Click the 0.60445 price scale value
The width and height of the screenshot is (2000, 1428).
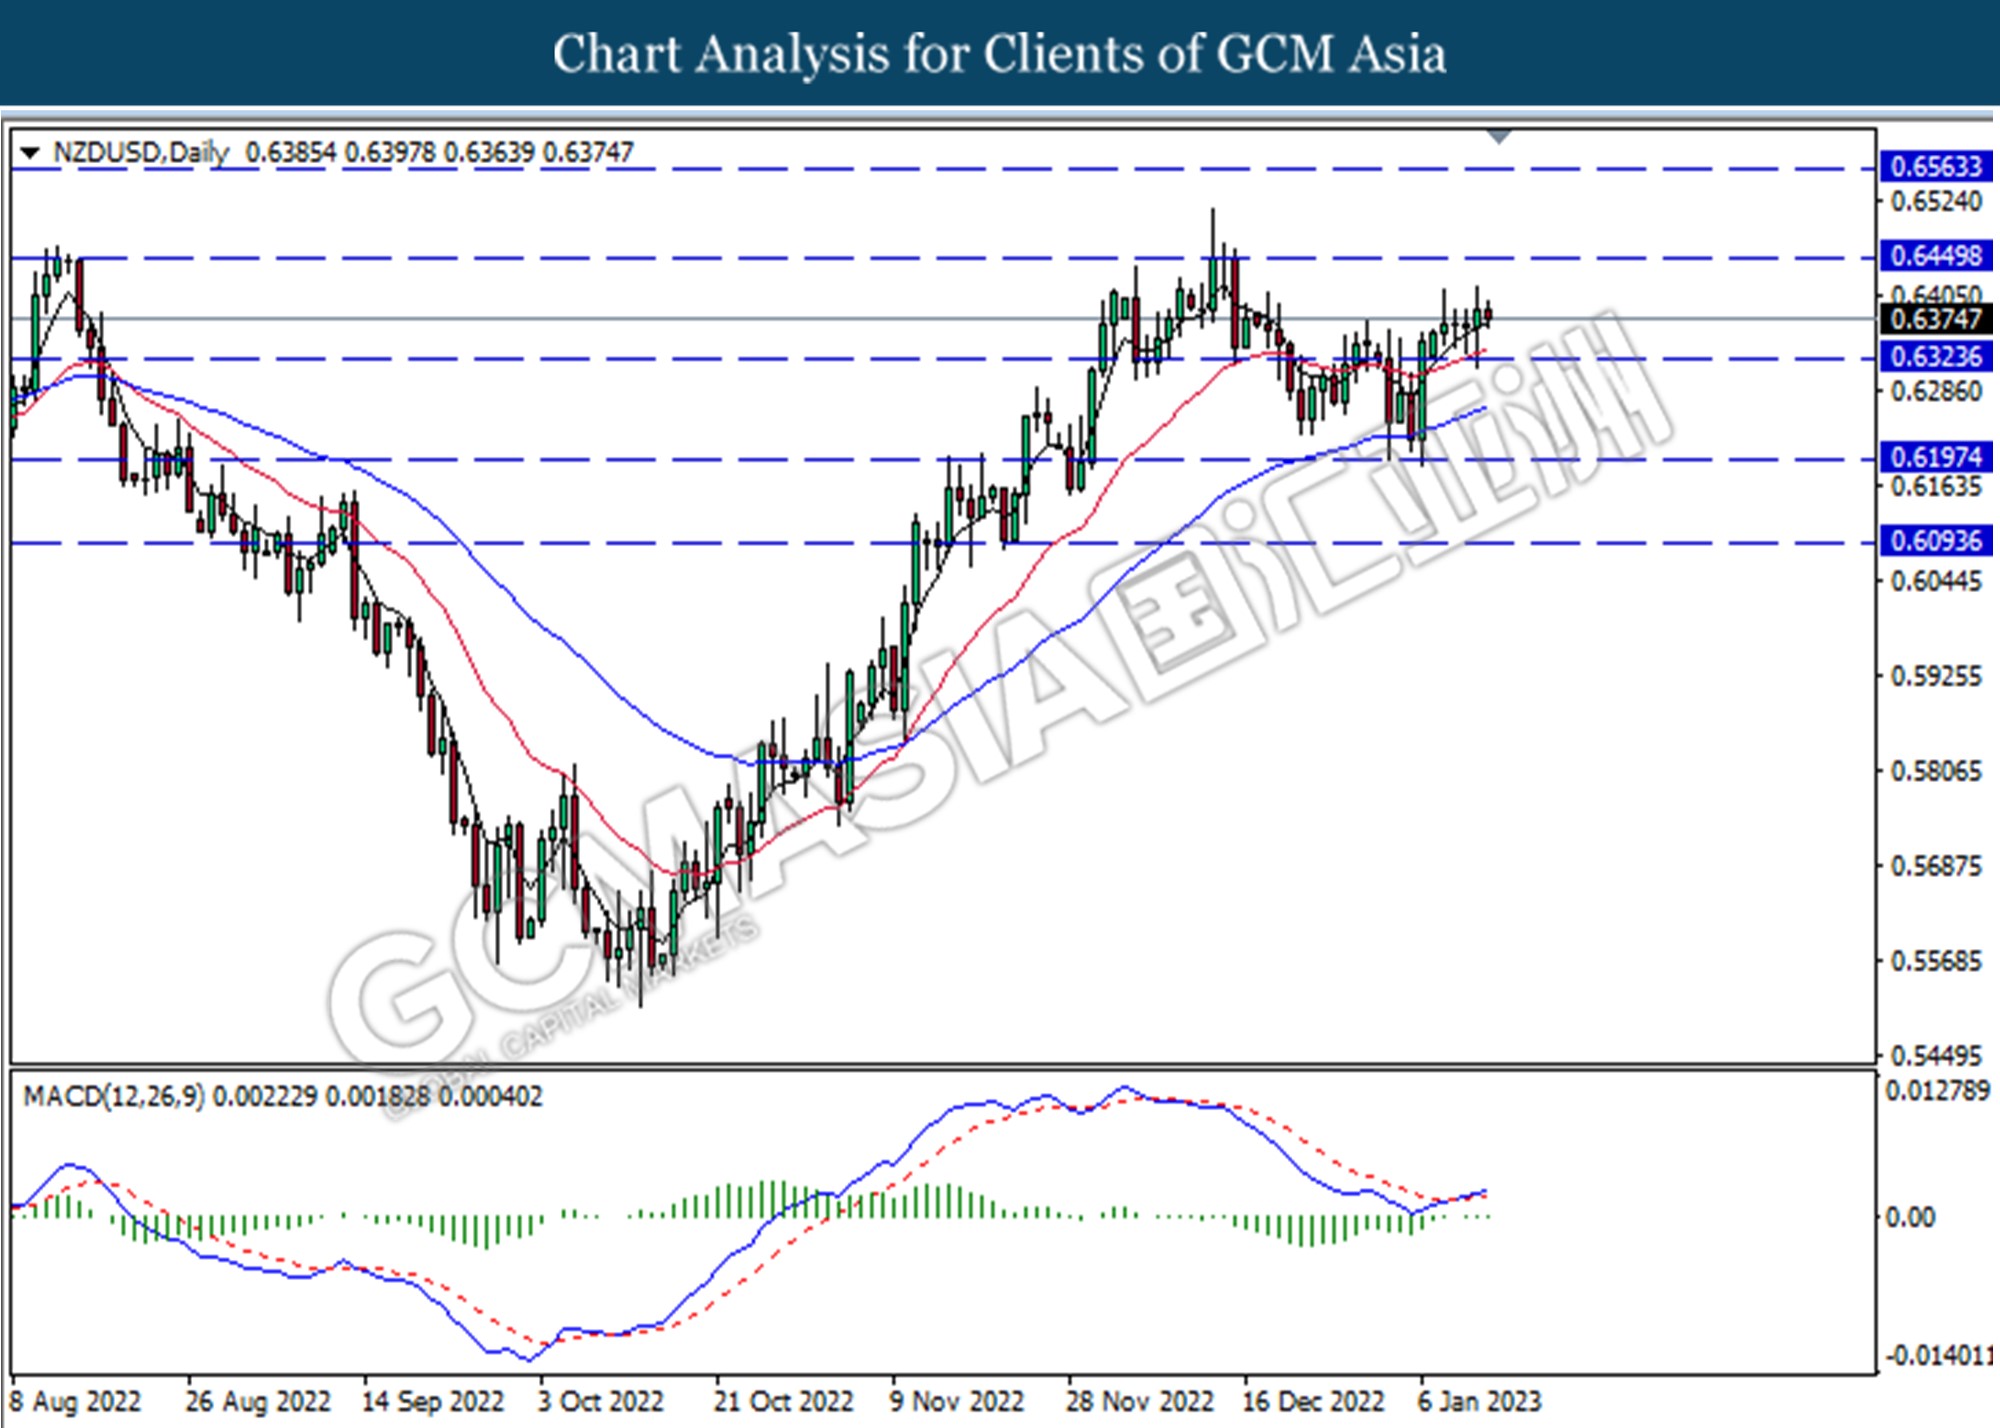point(1936,581)
